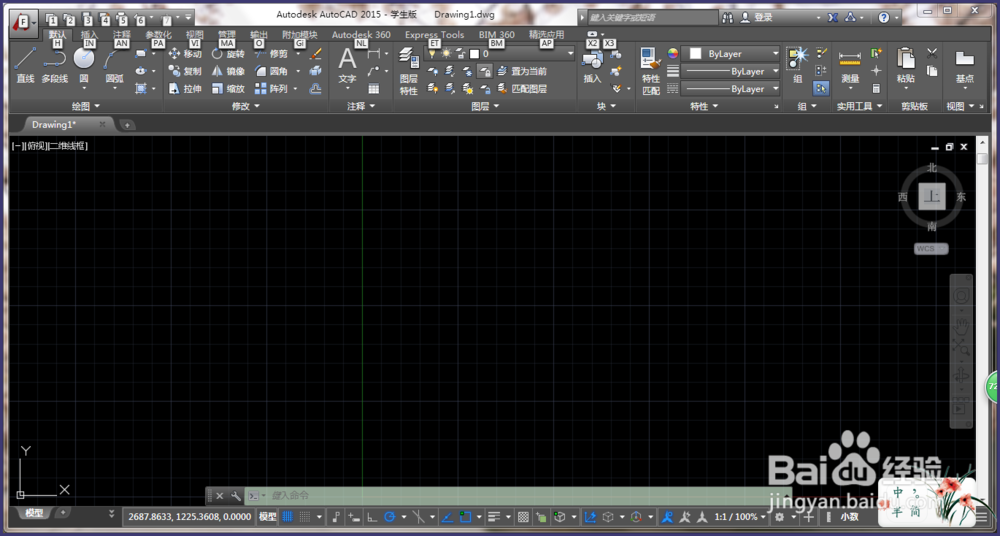1000x536 pixels.
Task: Insert a table with the table icon
Action: (x=374, y=89)
